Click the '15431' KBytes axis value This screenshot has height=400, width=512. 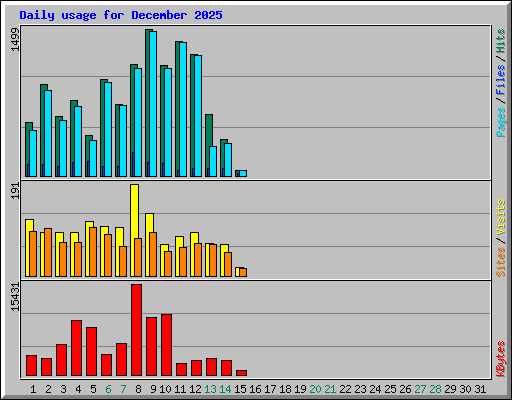15,297
